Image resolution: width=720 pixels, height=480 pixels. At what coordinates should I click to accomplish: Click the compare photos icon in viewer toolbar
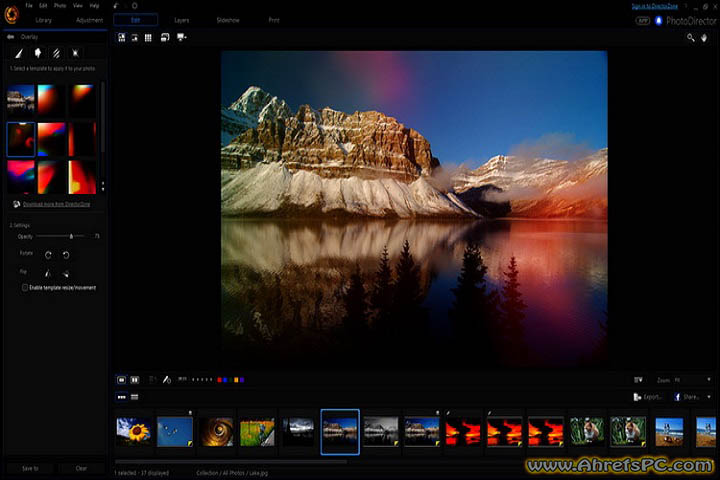click(165, 38)
